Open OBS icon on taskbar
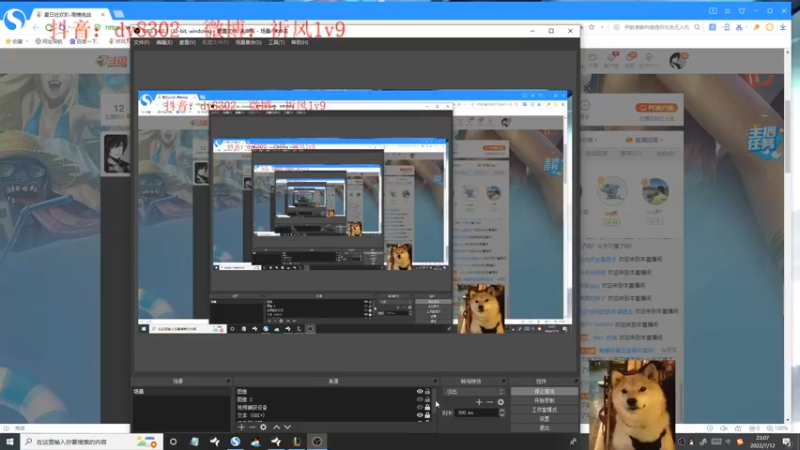 (317, 441)
